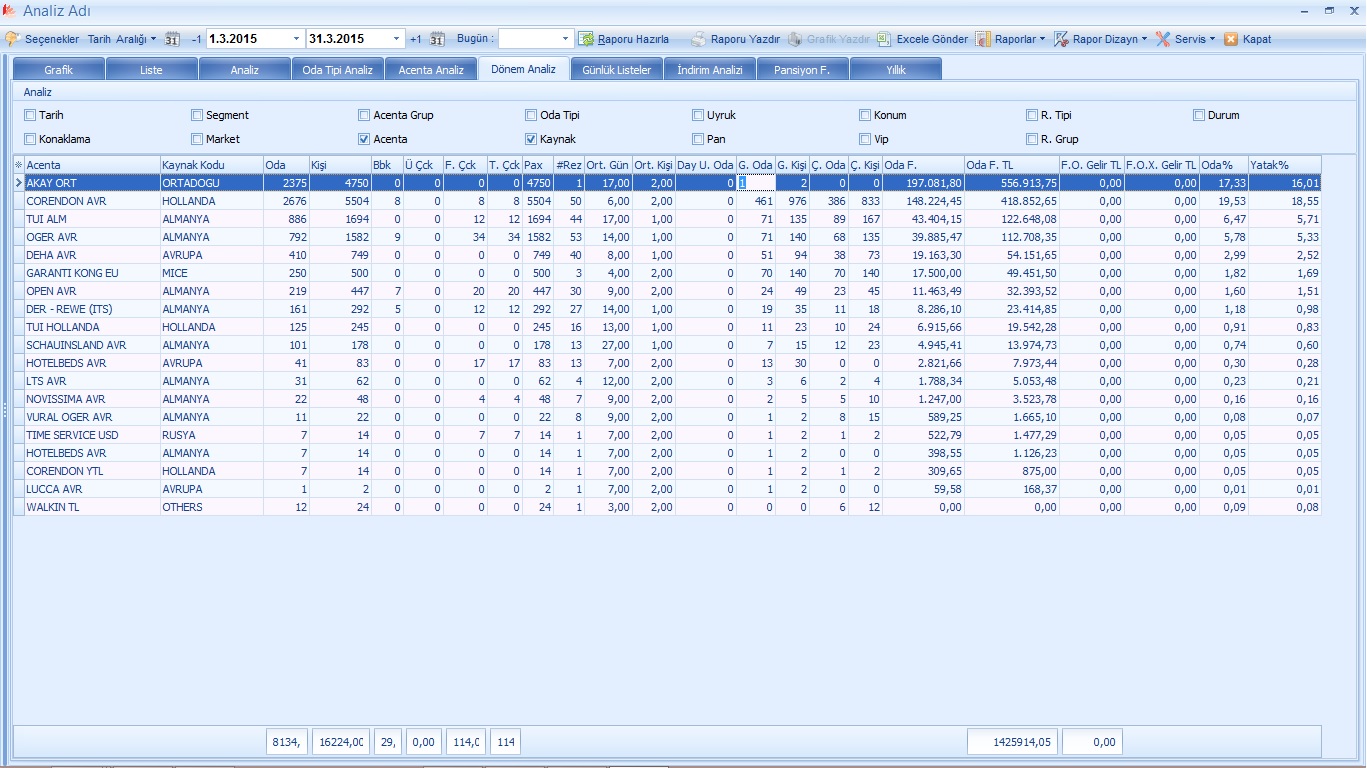Enable the Segment checkbox
The height and width of the screenshot is (768, 1367).
tap(197, 115)
